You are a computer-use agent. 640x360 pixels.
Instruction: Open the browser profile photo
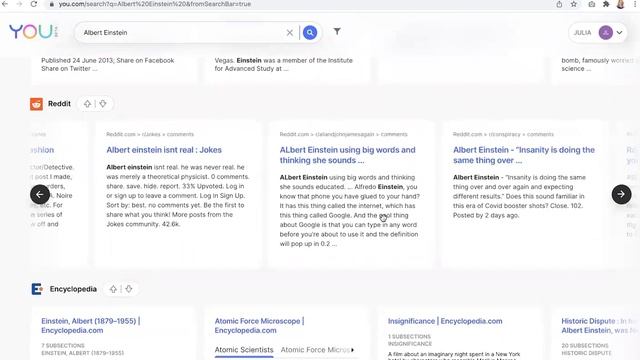621,4
